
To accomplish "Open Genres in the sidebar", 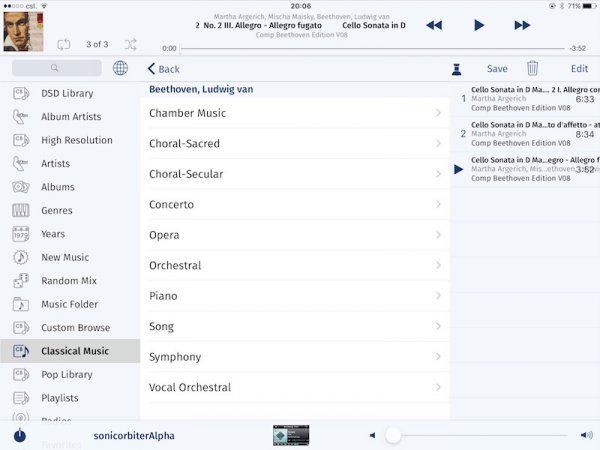I will [57, 210].
